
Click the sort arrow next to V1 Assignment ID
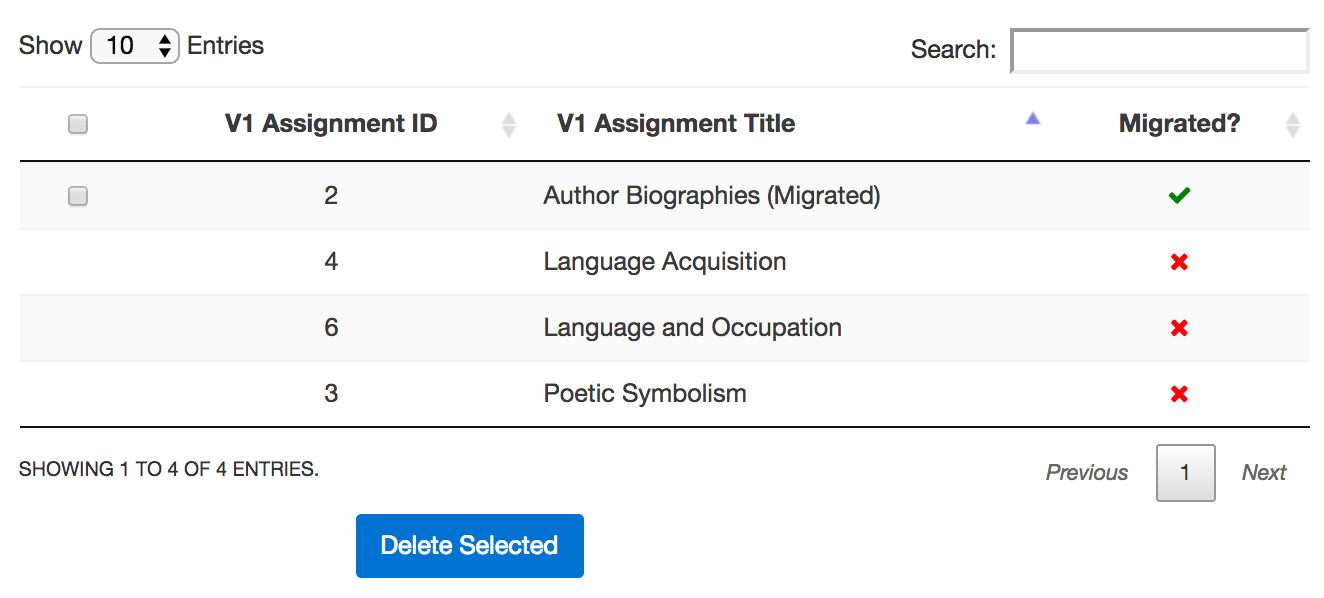point(510,124)
